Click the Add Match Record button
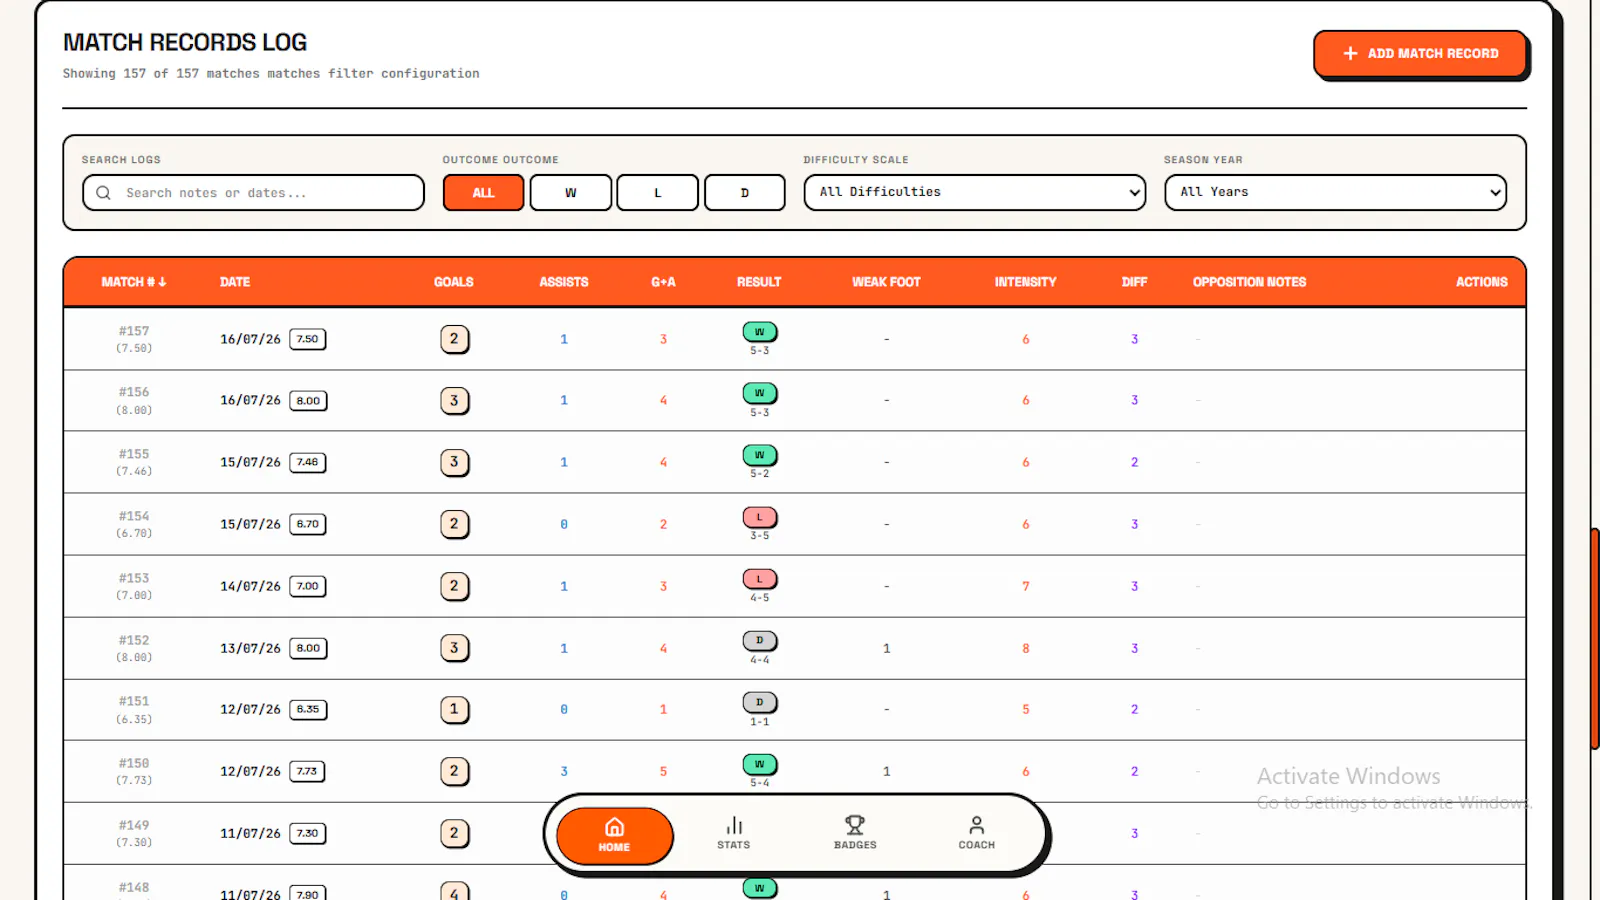Viewport: 1600px width, 900px height. 1420,54
